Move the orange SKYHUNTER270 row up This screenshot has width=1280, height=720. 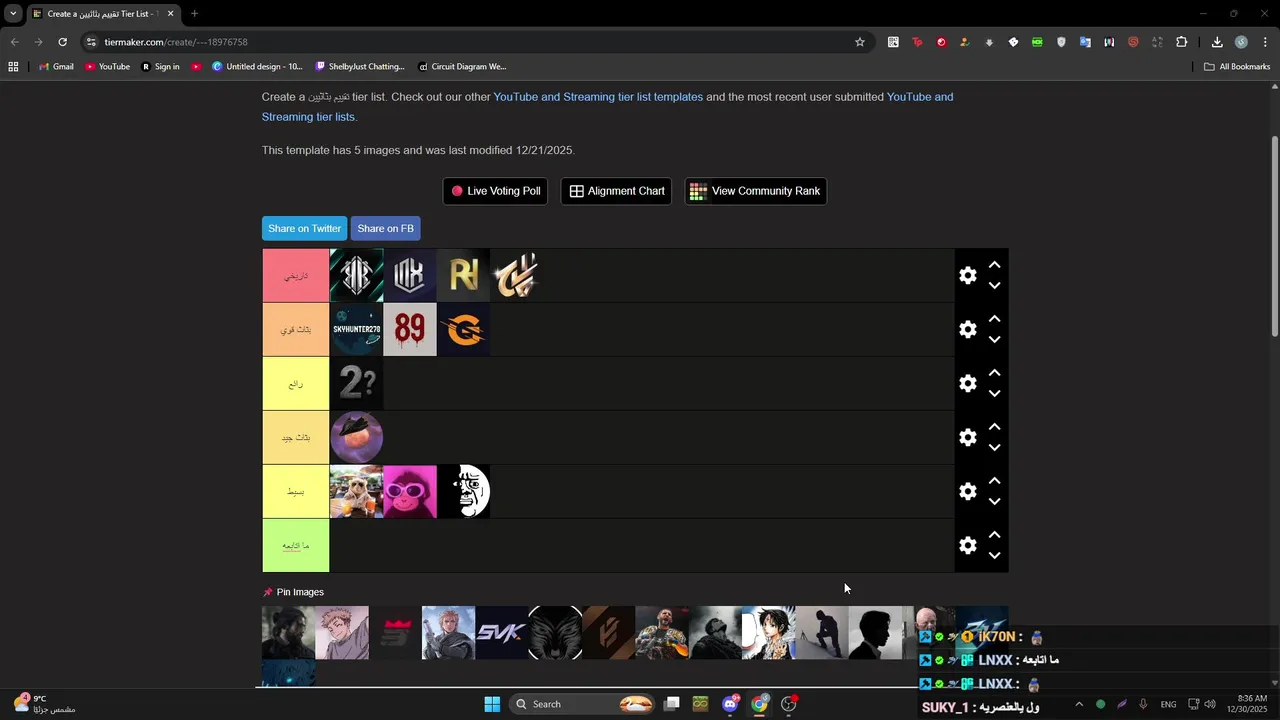click(994, 319)
